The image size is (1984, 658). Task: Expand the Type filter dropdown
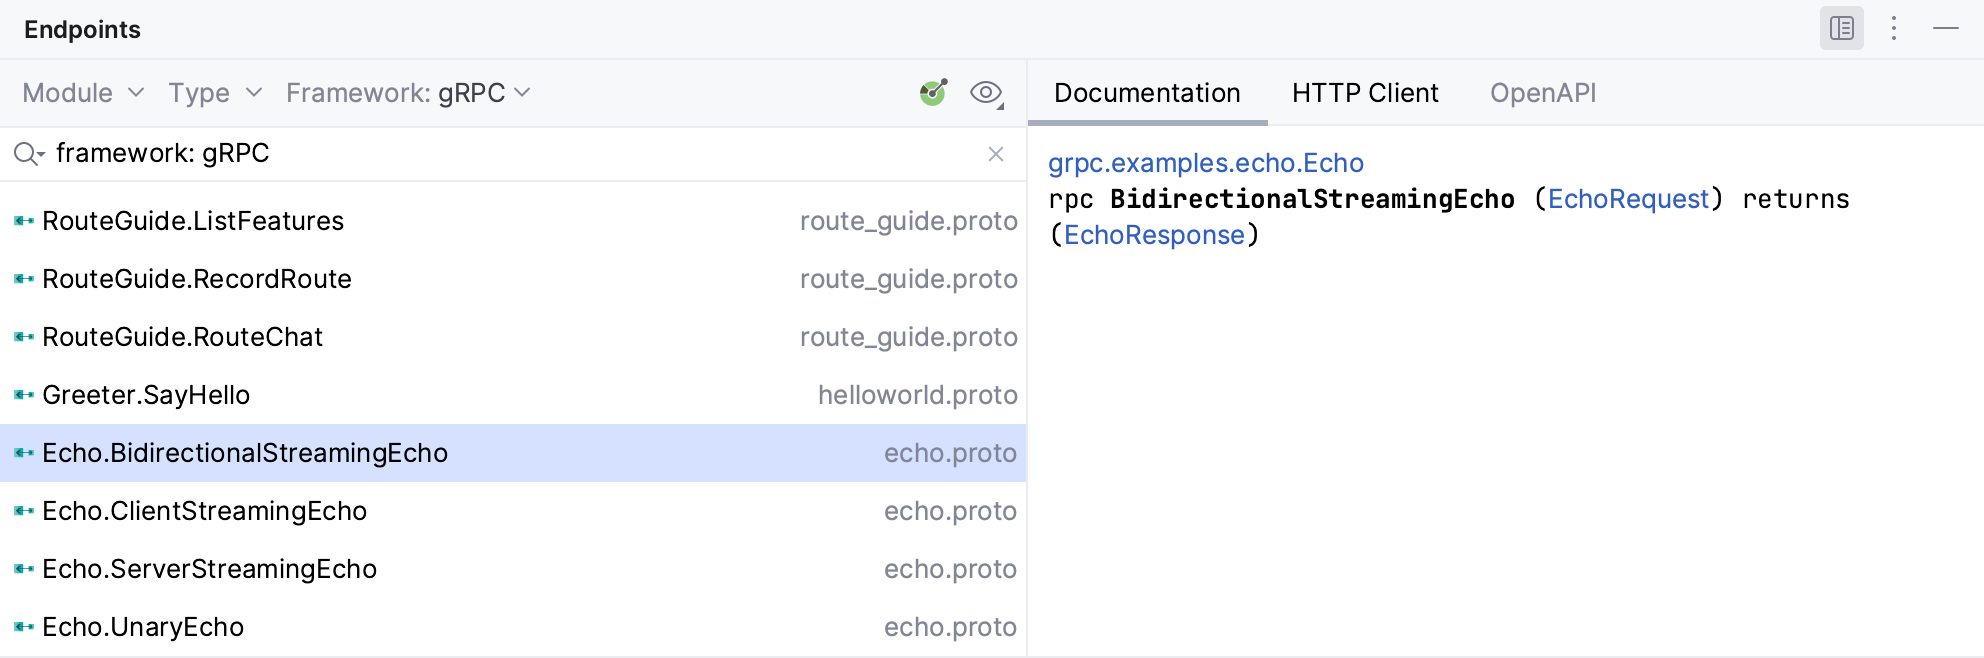[215, 93]
